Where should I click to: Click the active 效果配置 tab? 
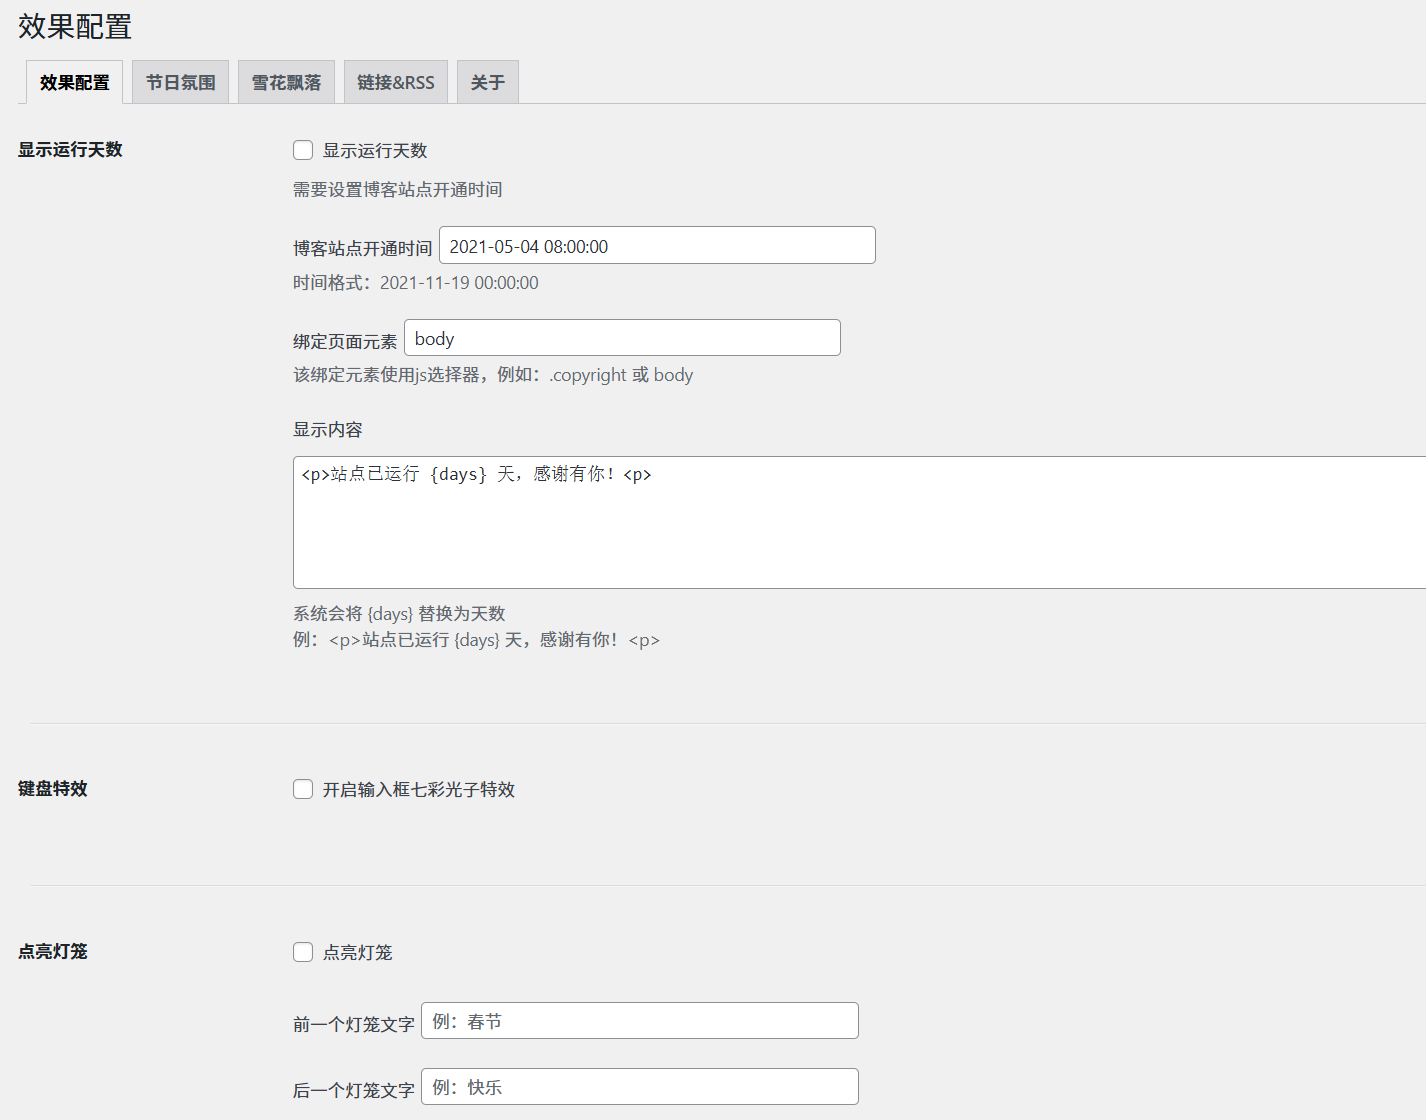[75, 82]
